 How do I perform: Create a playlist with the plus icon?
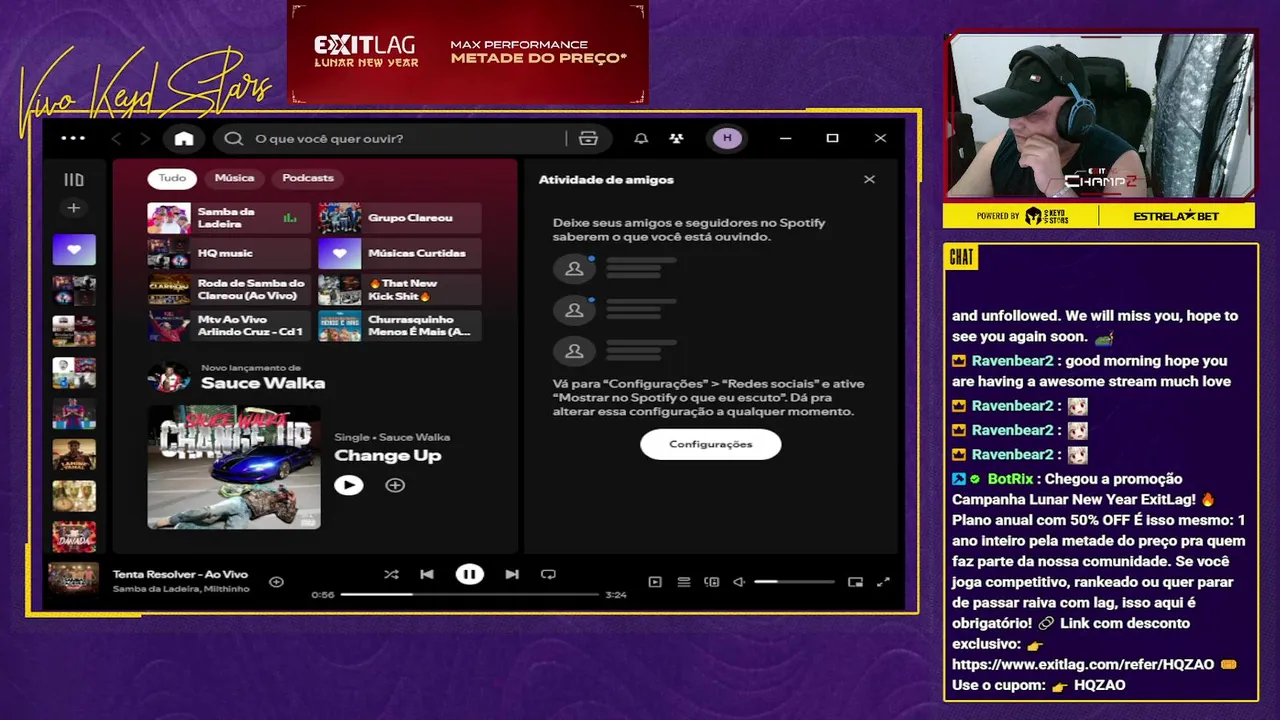point(73,208)
